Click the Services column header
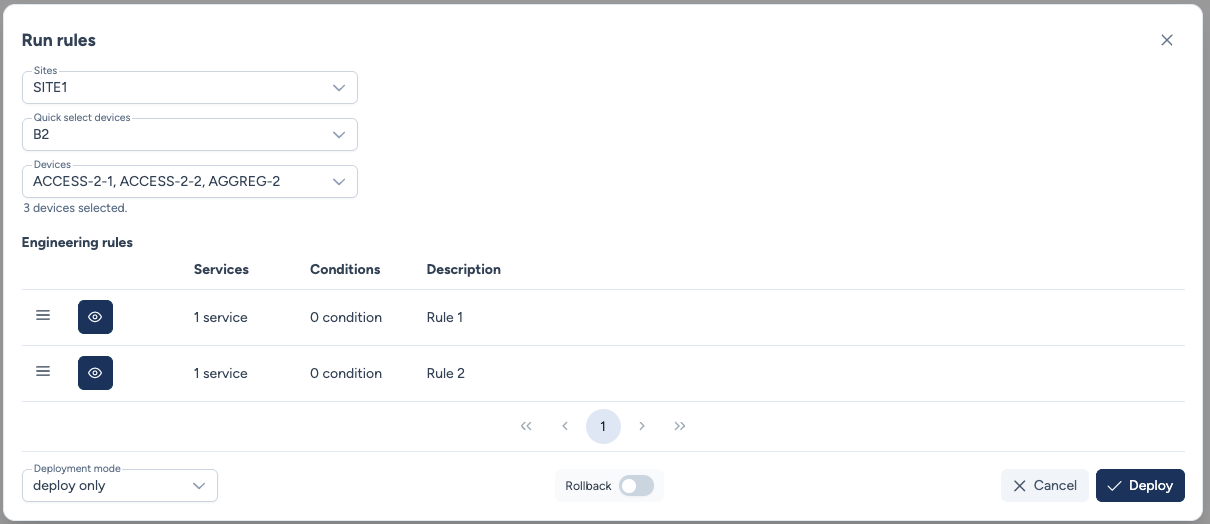This screenshot has height=524, width=1210. (x=221, y=269)
